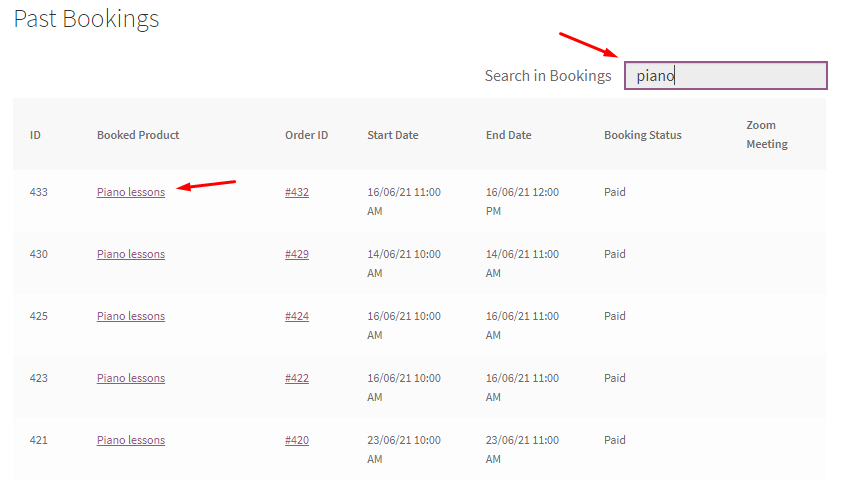The height and width of the screenshot is (482, 845).
Task: Select booking ID 423 cell
Action: click(39, 378)
